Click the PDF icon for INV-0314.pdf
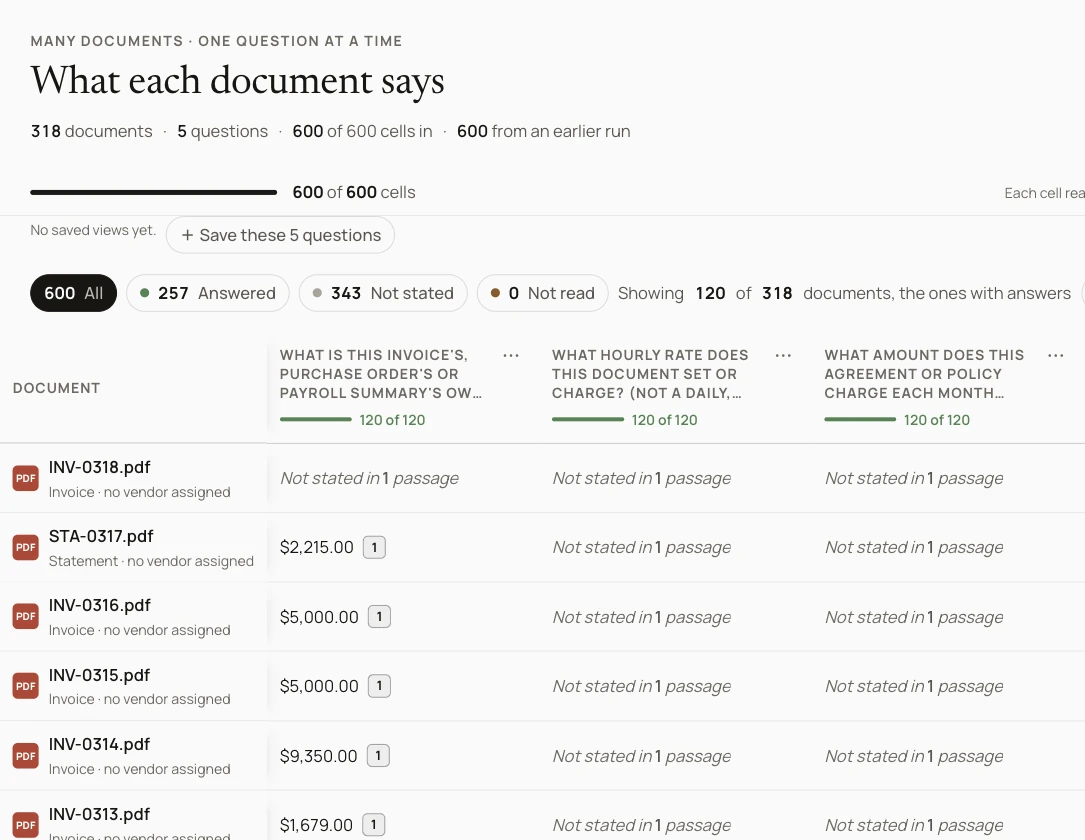The height and width of the screenshot is (840, 1085). [26, 756]
